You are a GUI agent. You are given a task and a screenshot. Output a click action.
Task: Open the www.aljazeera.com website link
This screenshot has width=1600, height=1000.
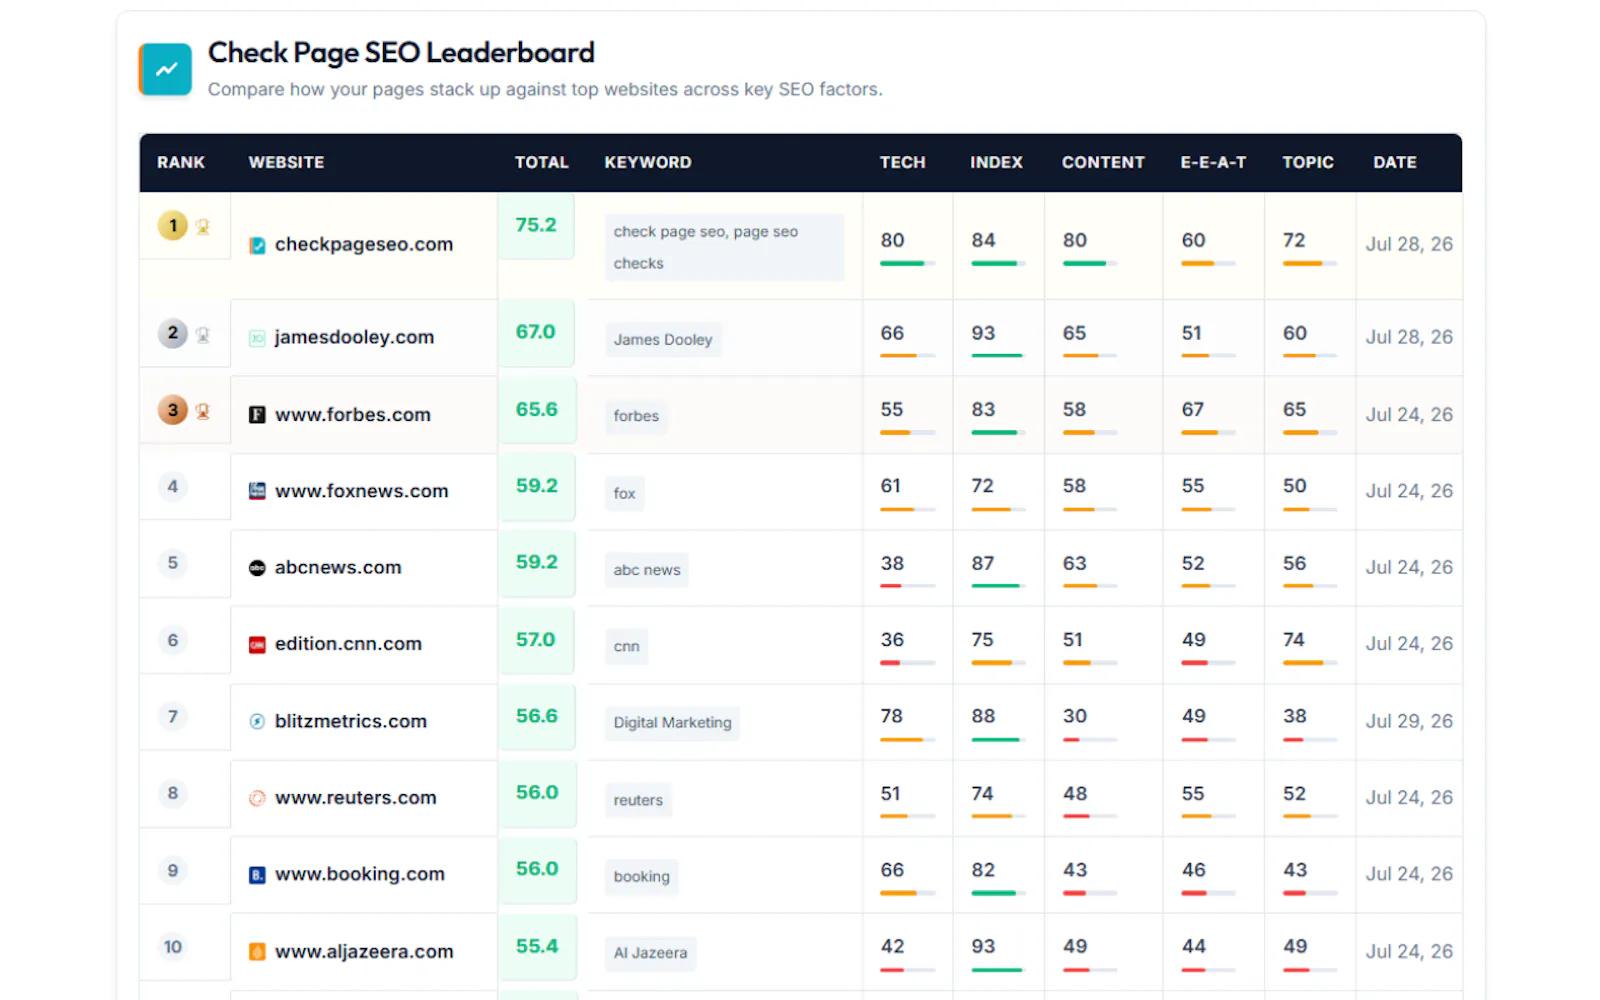coord(364,952)
